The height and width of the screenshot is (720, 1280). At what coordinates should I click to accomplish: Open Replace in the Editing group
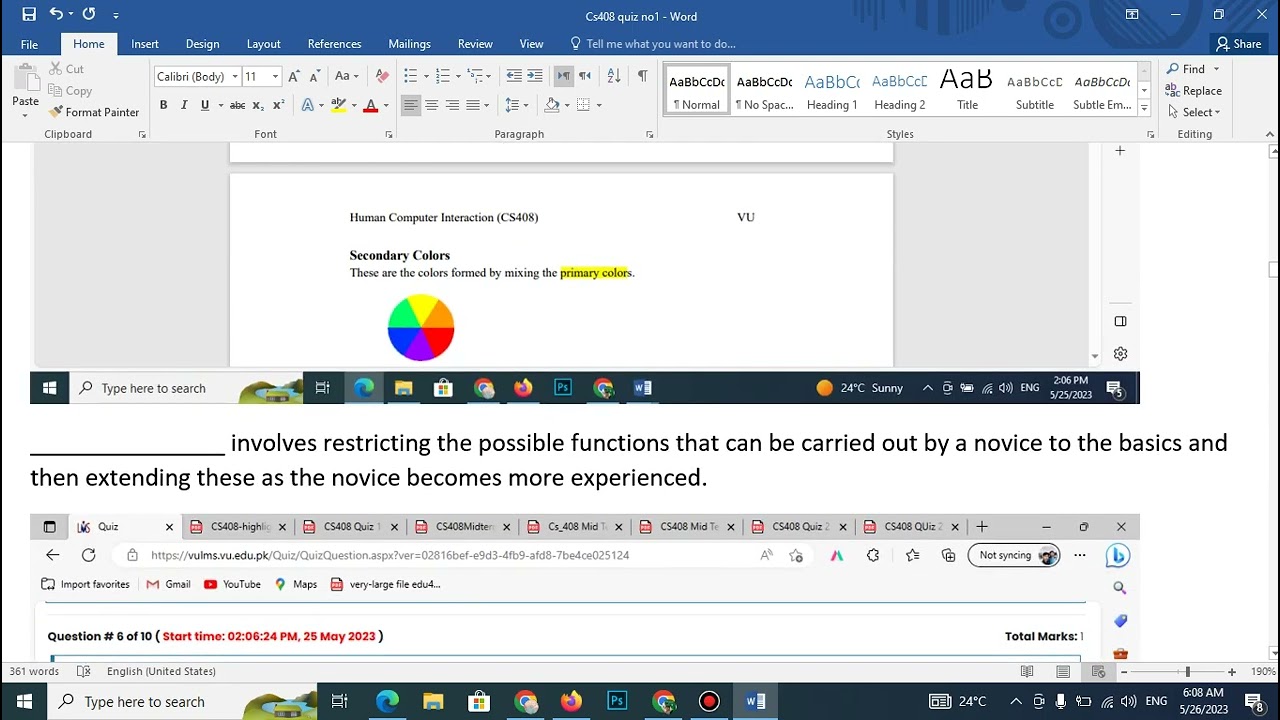[1194, 90]
